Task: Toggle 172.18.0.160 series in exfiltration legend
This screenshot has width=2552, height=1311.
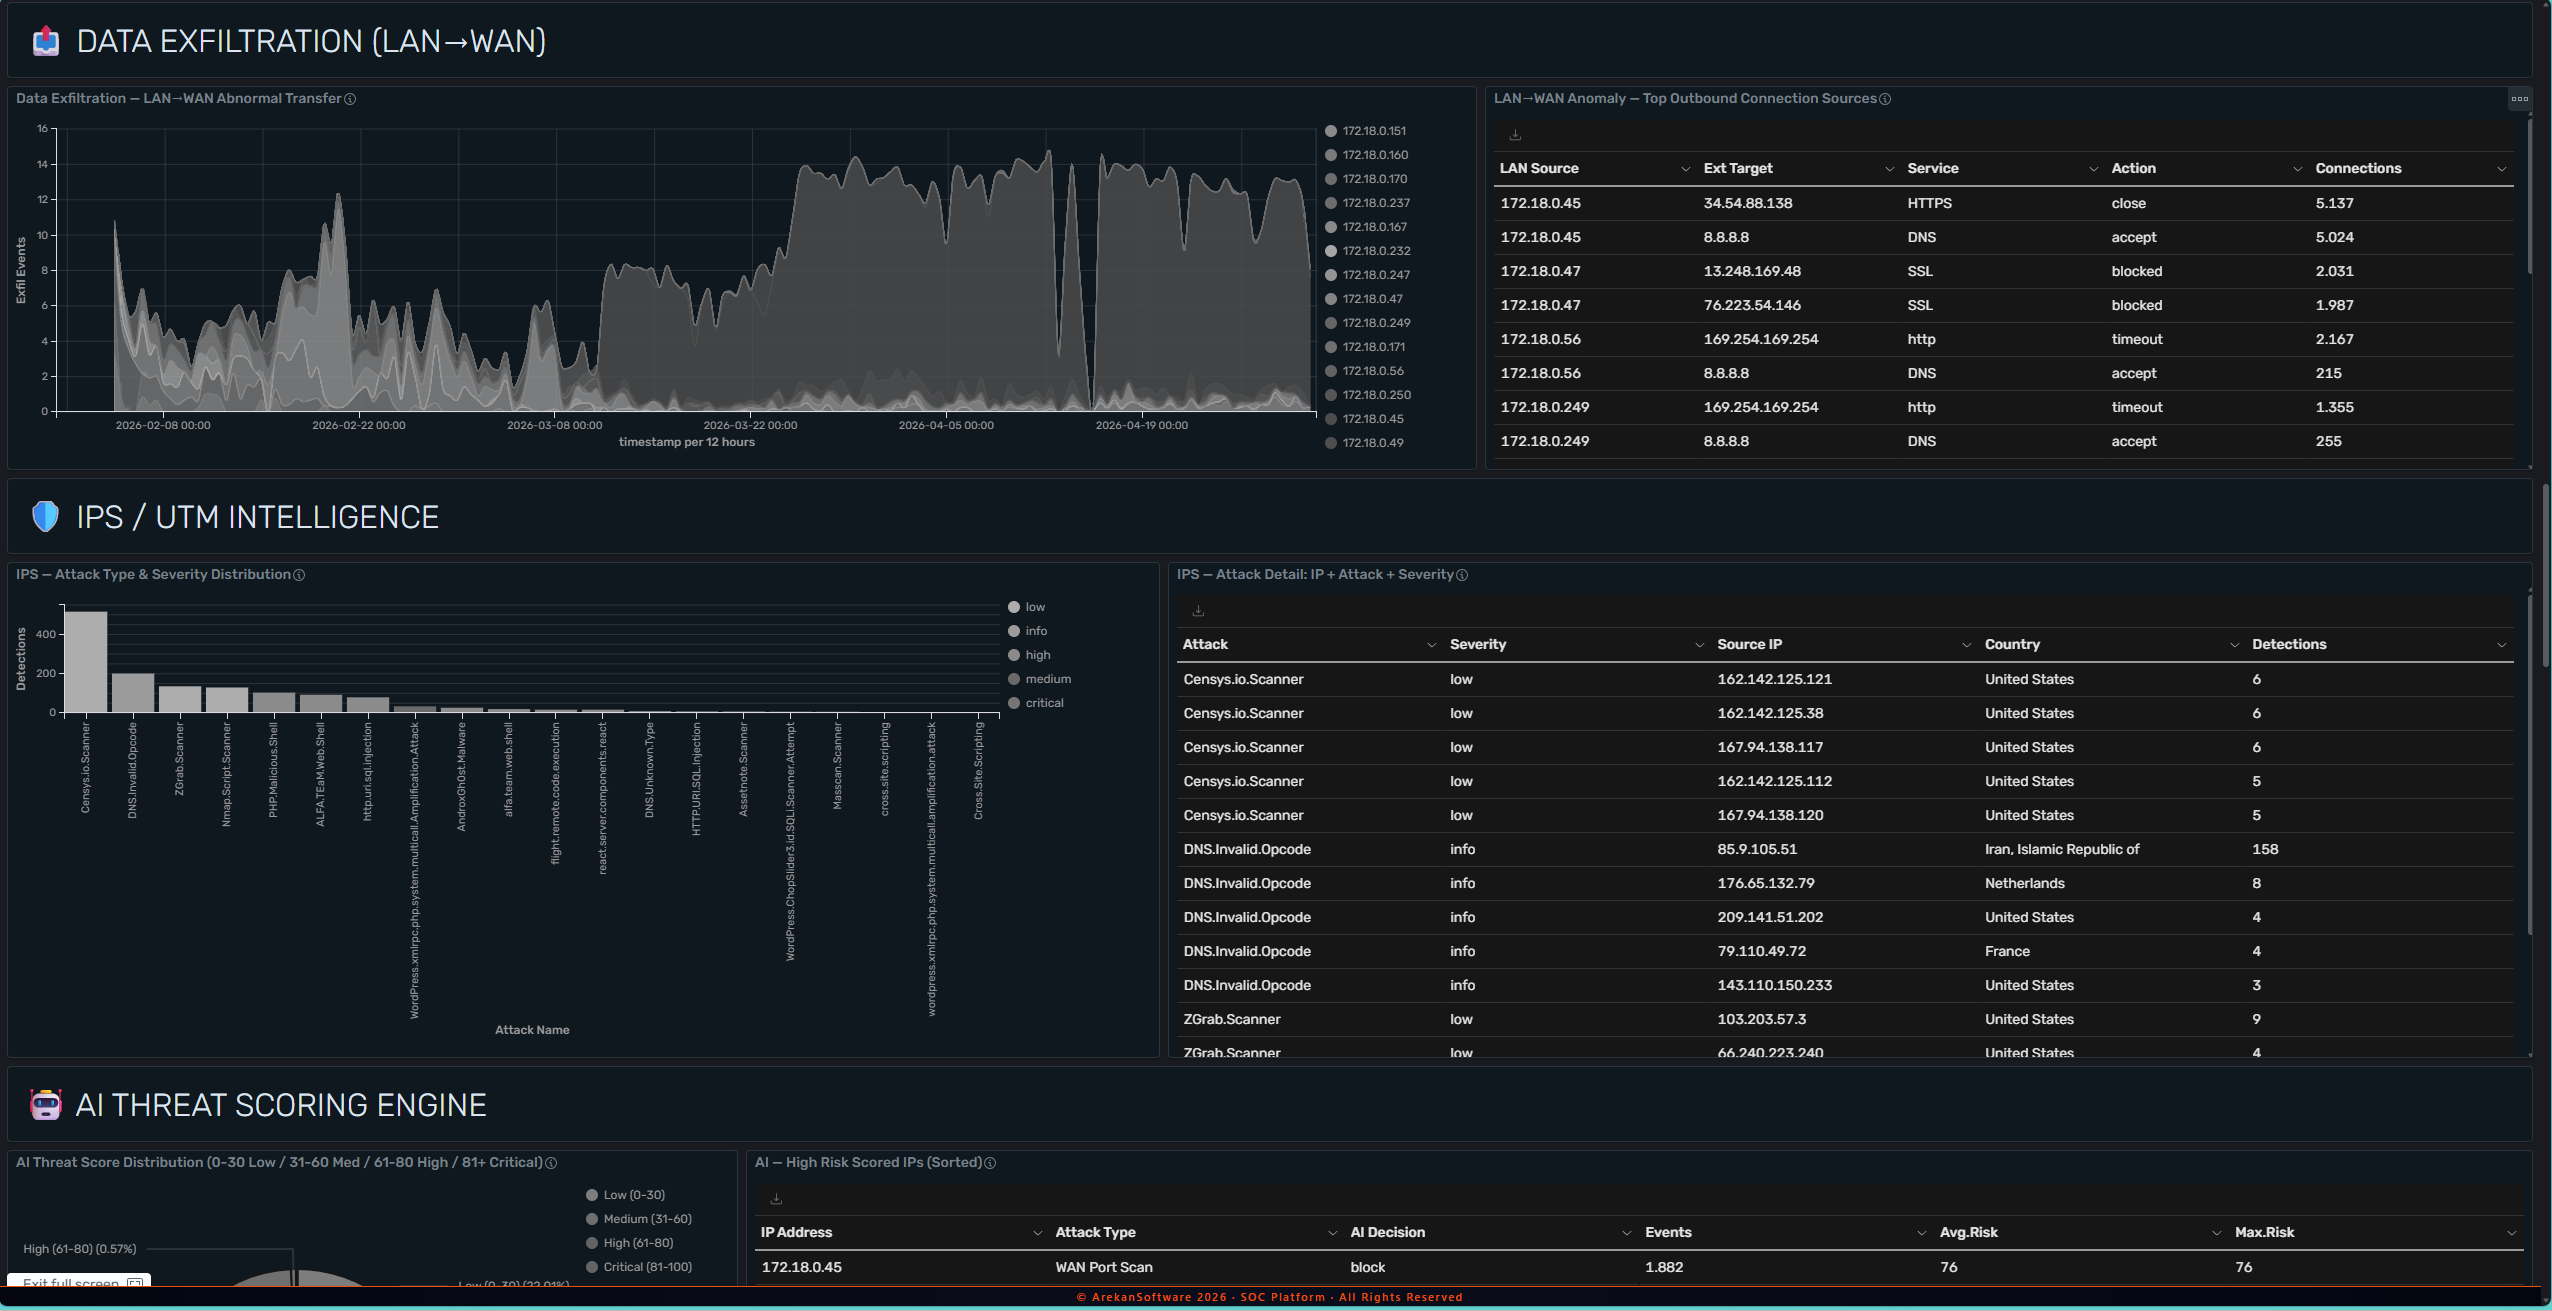Action: pos(1367,155)
